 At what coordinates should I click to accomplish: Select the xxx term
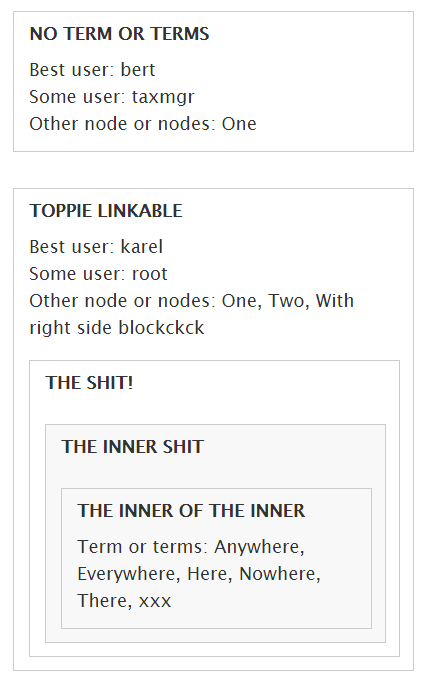[x=155, y=602]
